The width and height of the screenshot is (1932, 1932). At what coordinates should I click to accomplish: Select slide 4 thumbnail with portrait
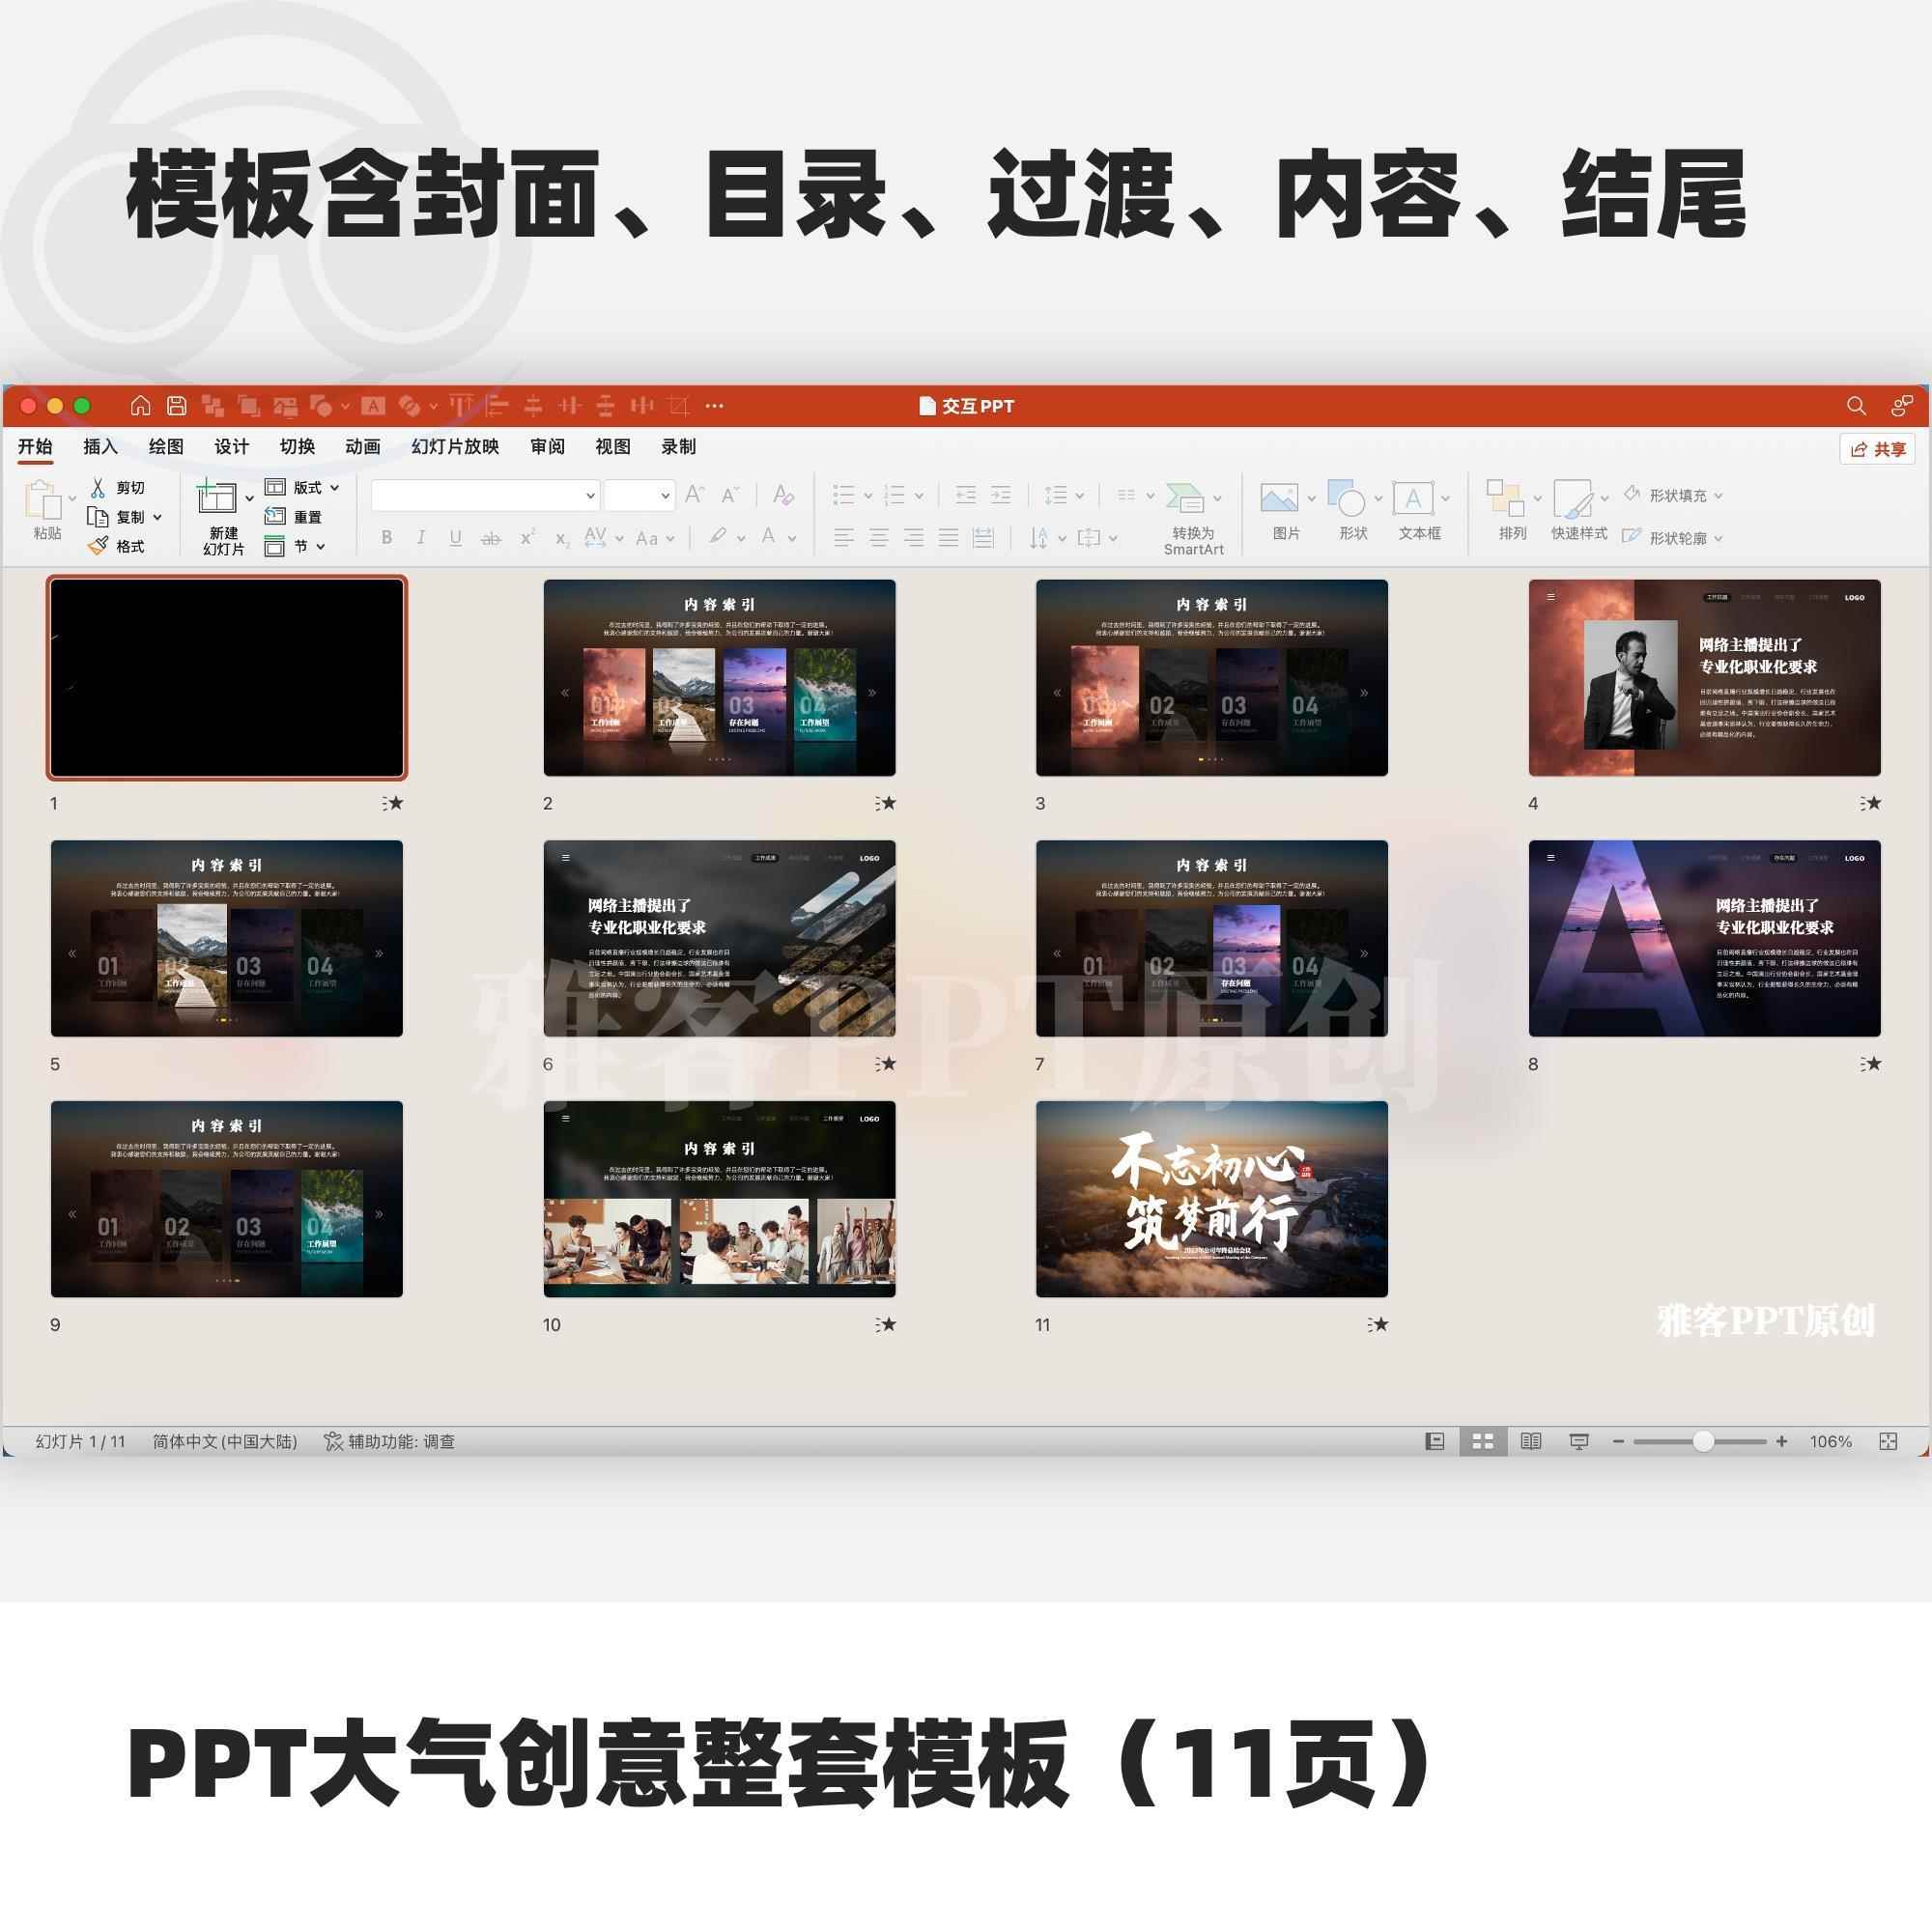1704,677
